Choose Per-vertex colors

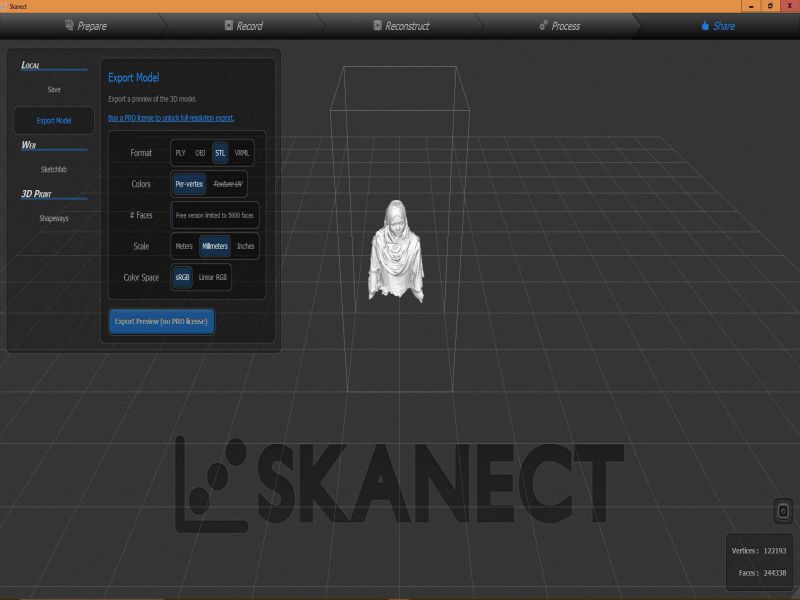point(189,184)
